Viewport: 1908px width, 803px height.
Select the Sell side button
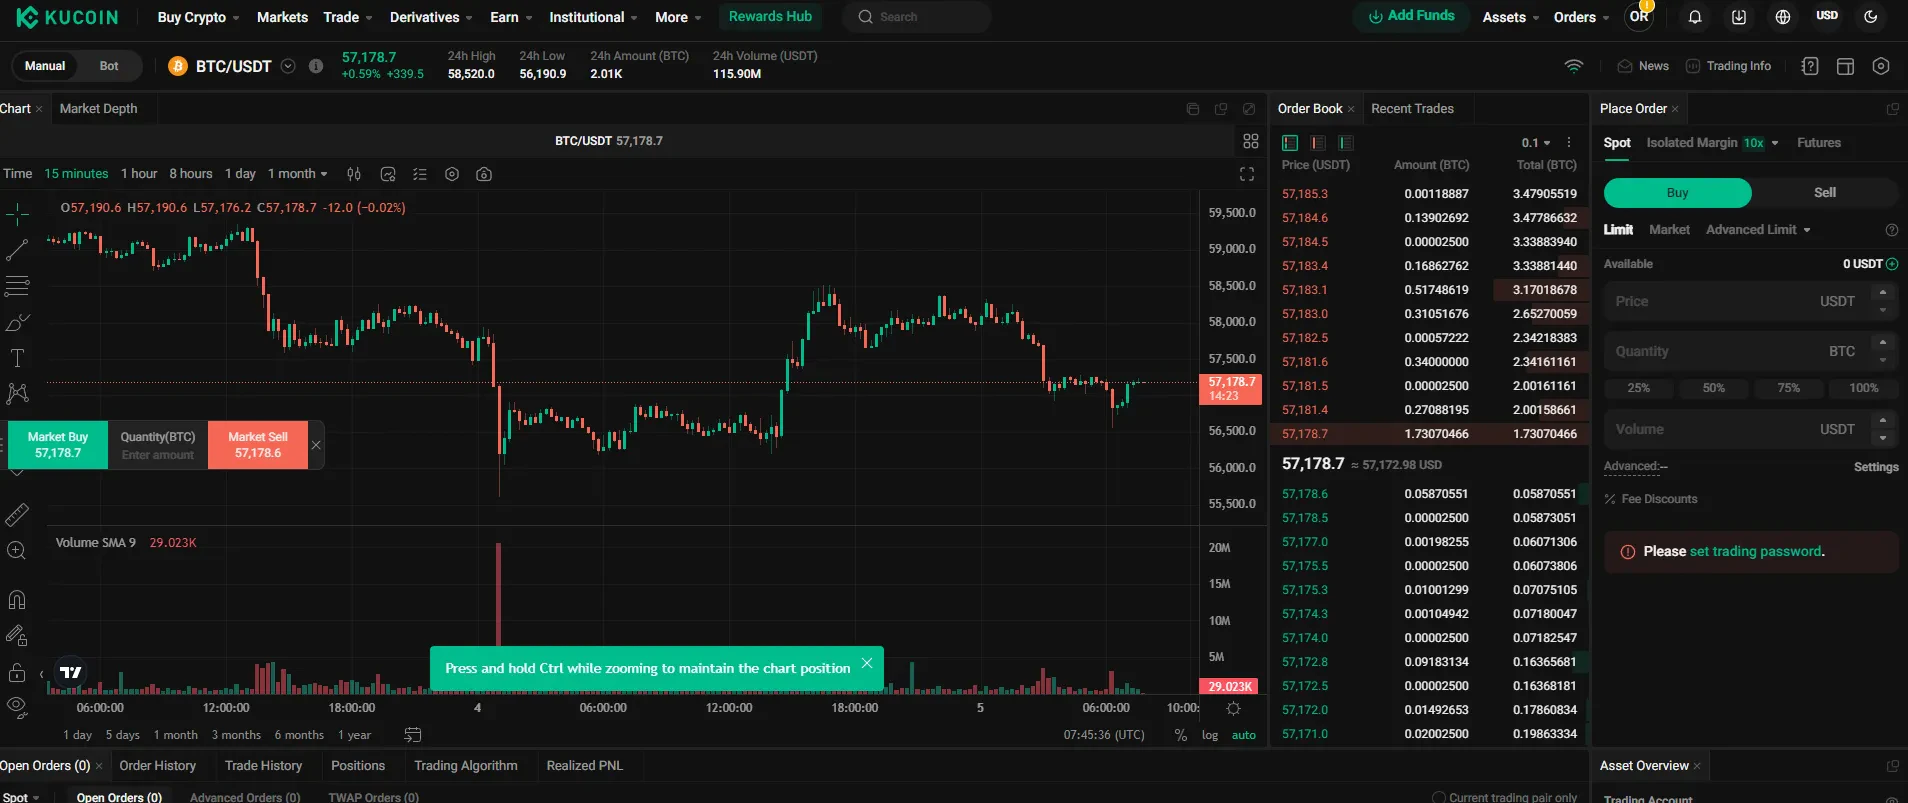pos(1825,193)
